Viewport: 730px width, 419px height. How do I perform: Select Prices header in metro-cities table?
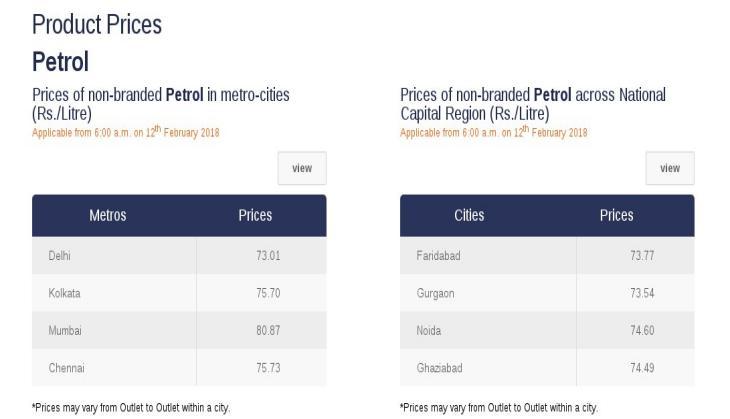(x=255, y=215)
